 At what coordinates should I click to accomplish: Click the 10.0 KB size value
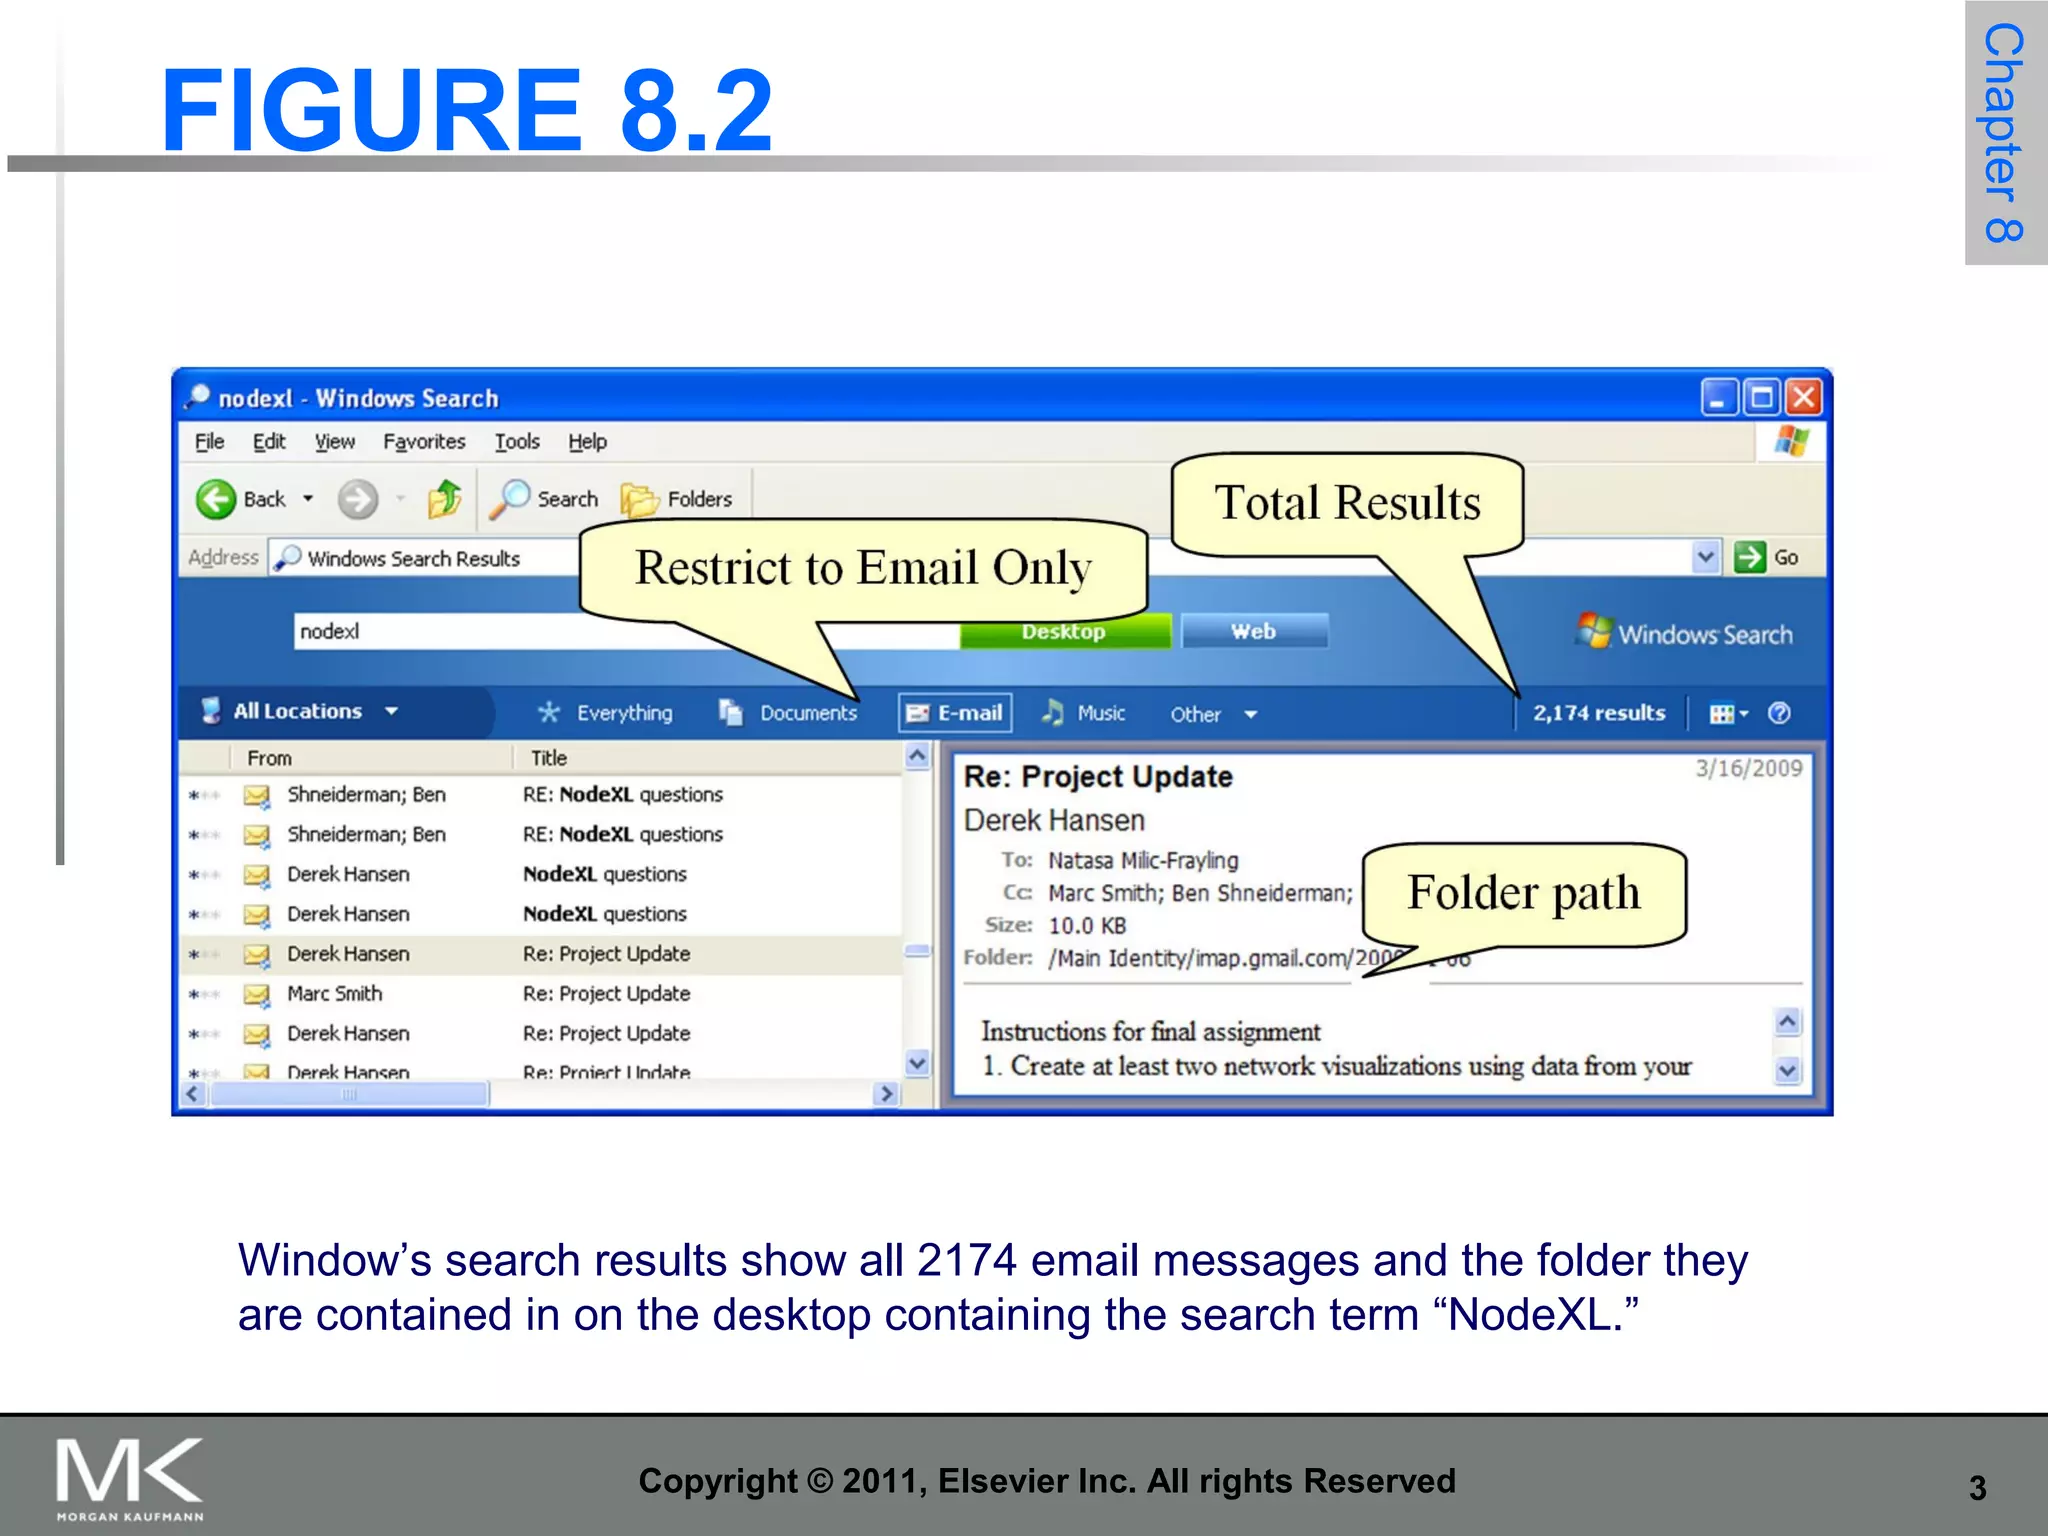tap(1087, 925)
